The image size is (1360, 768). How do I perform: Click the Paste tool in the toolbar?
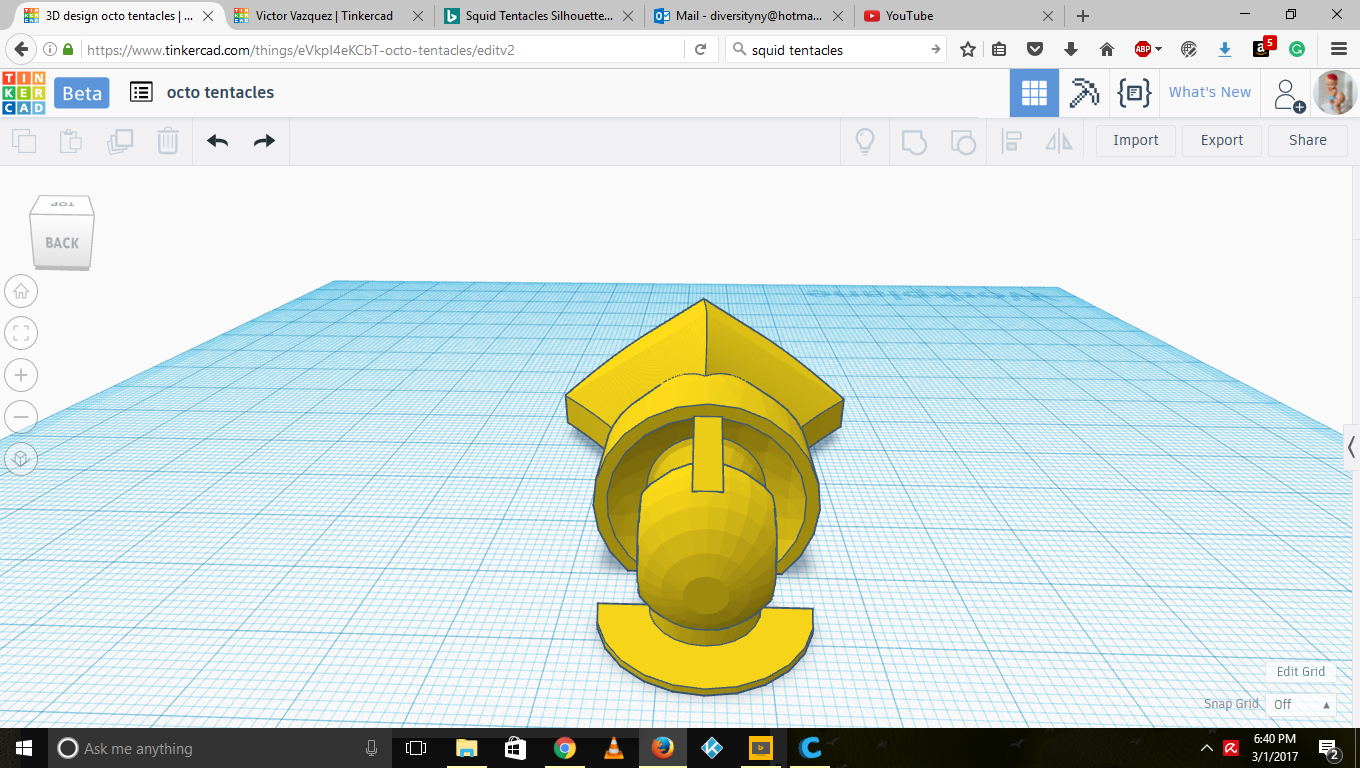pos(71,141)
